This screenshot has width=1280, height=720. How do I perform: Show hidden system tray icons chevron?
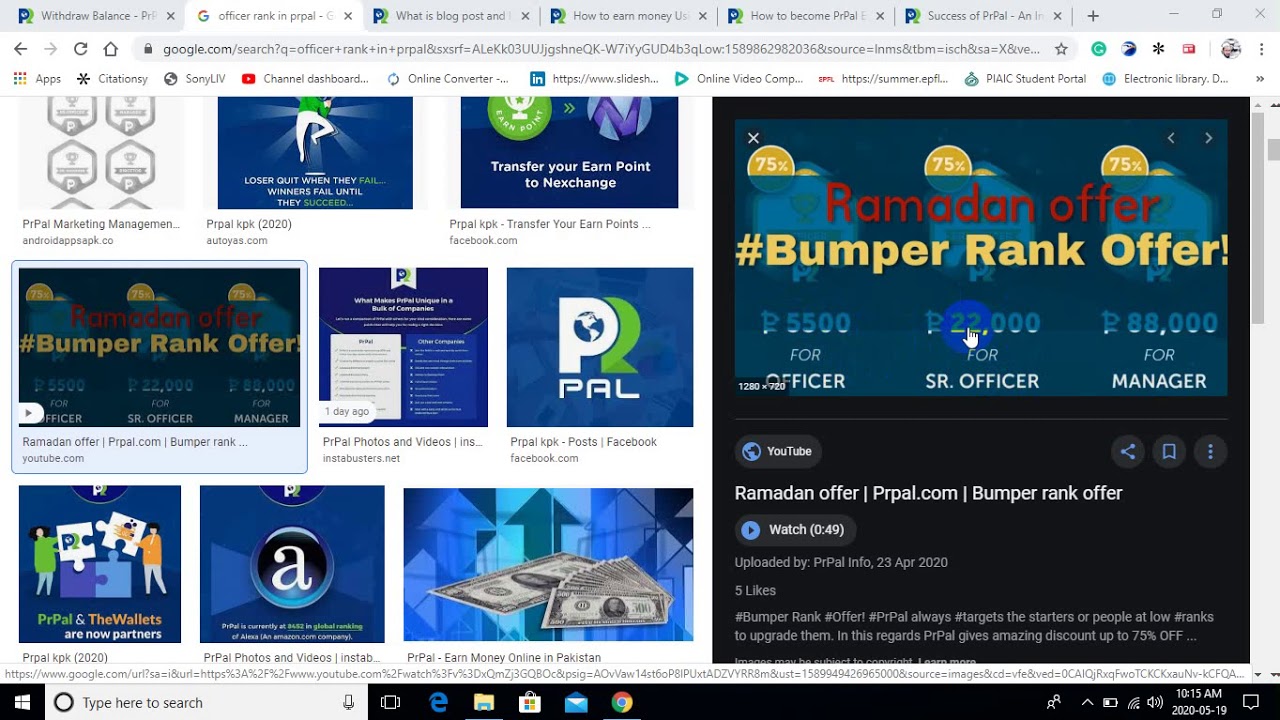(1088, 703)
